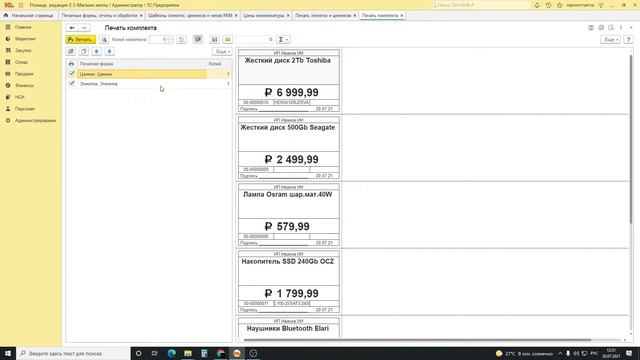Click the third form header icon near top right

(611, 28)
